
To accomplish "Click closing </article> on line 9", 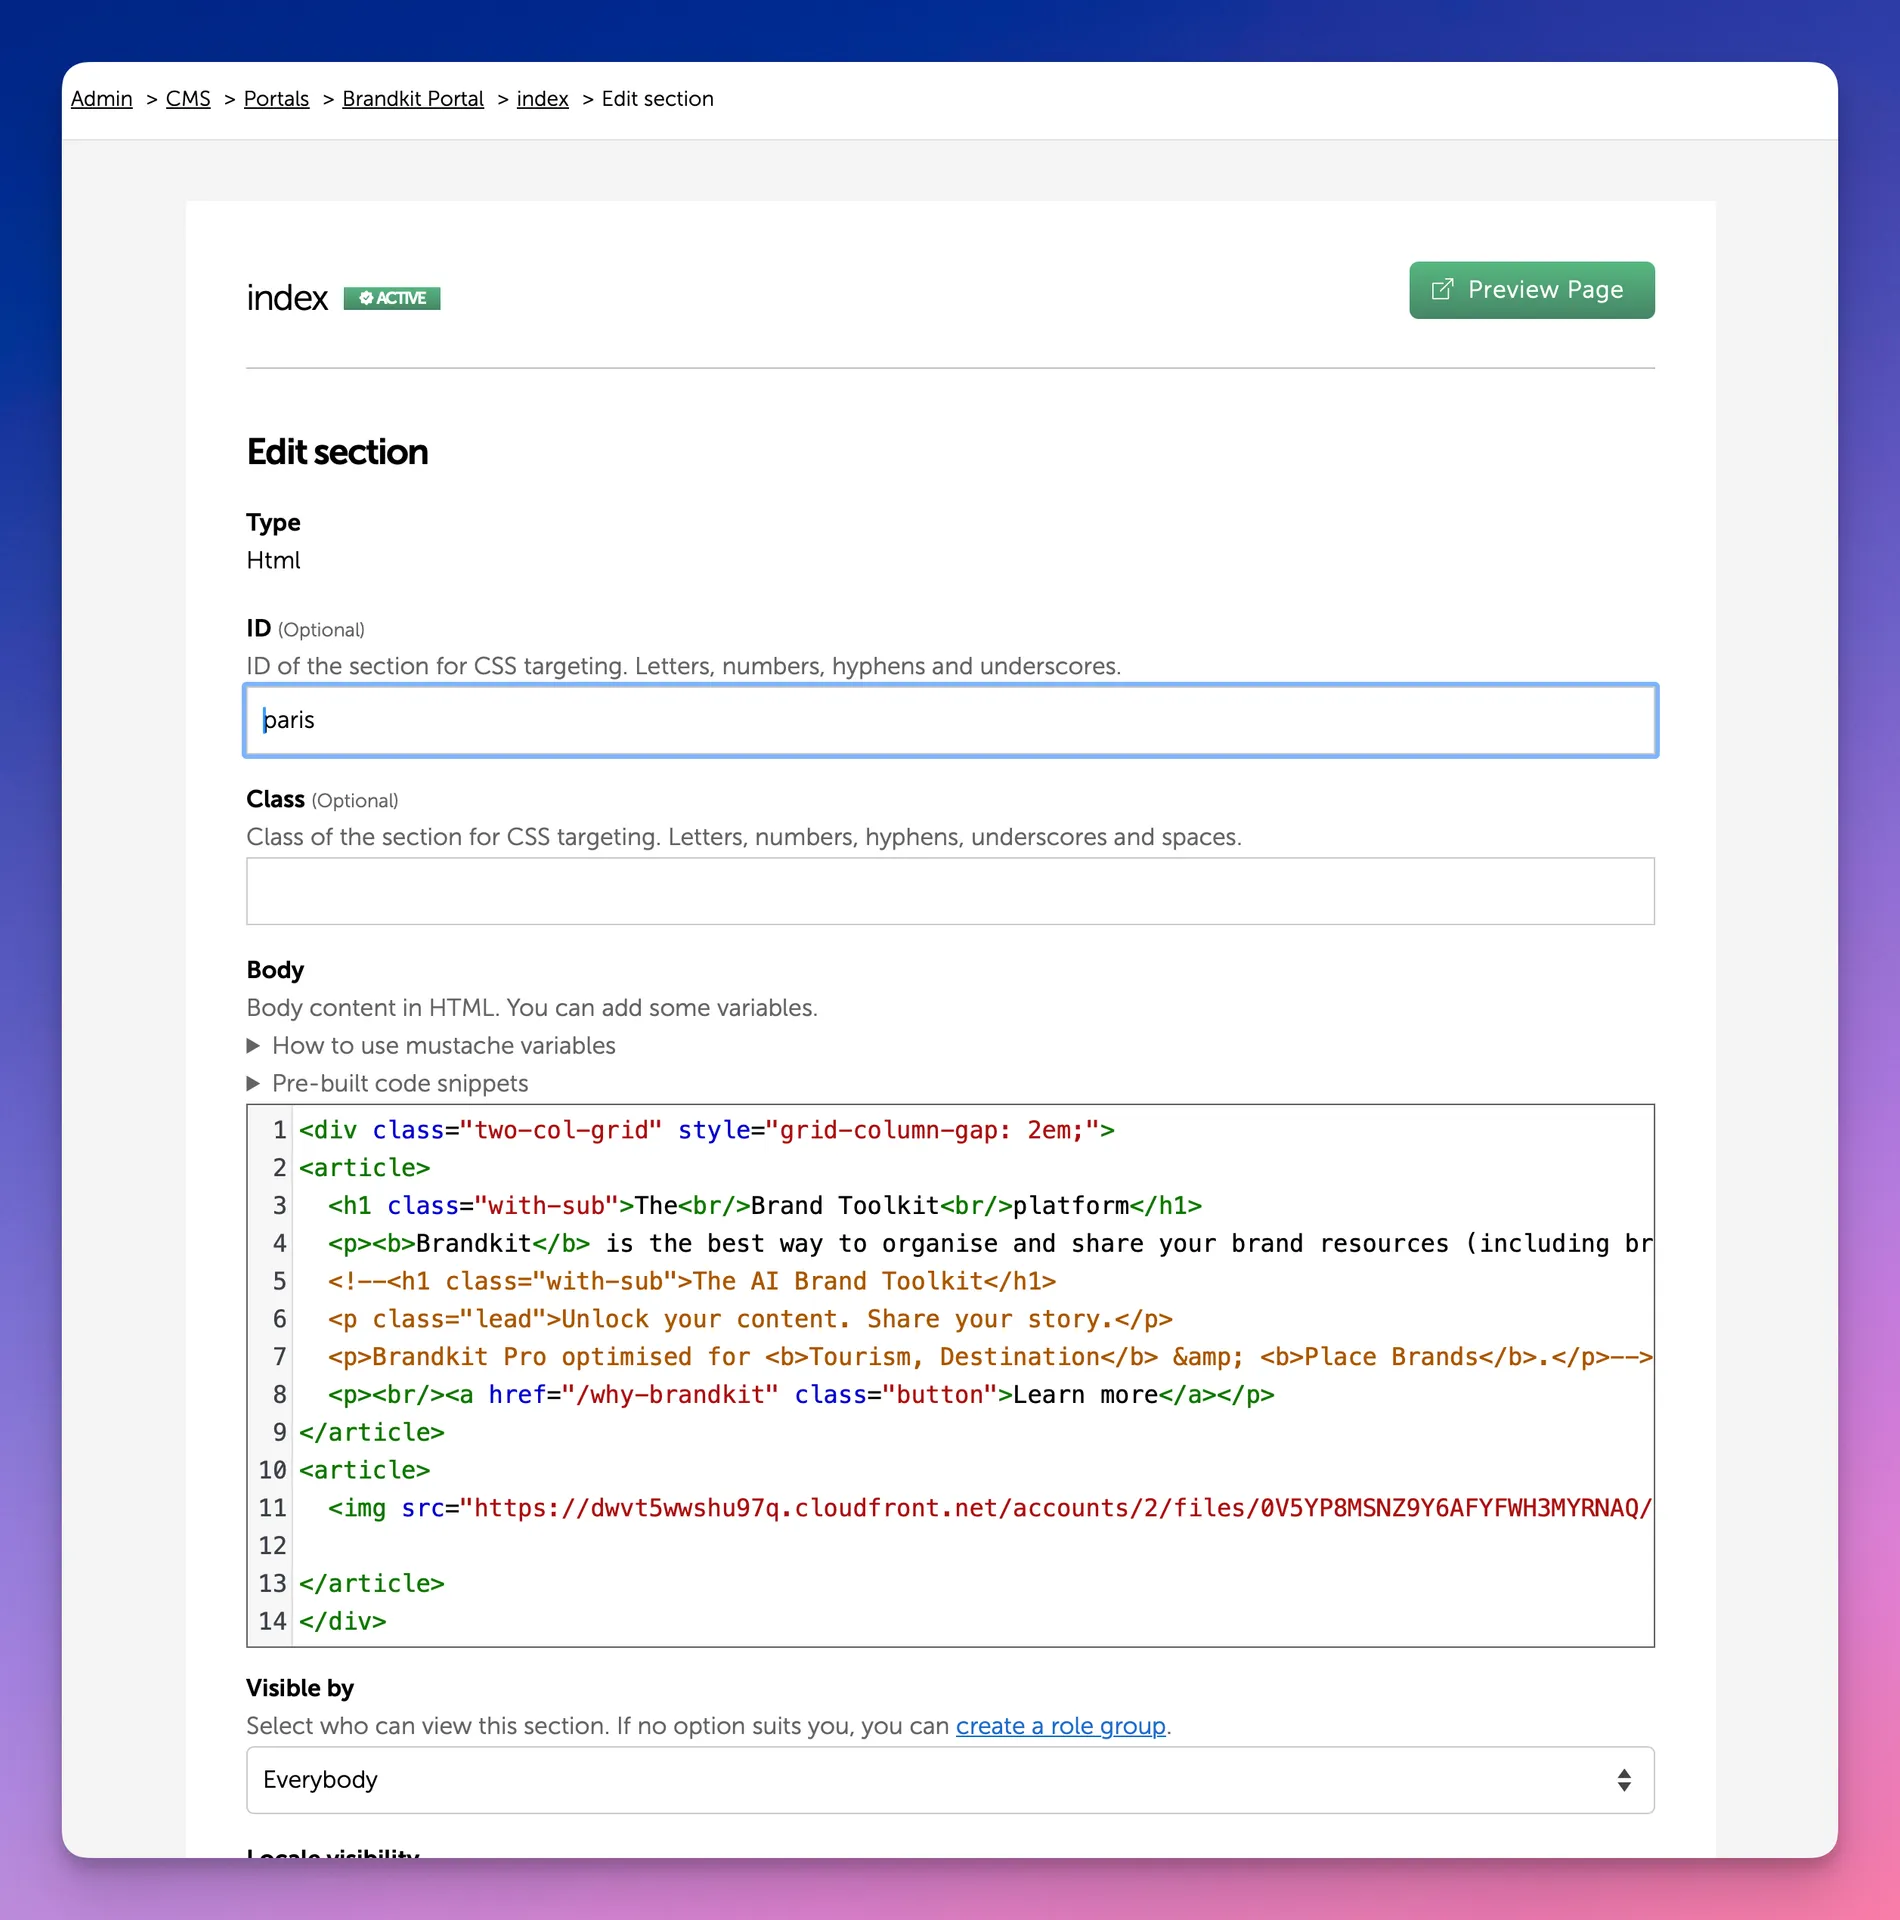I will coord(371,1432).
